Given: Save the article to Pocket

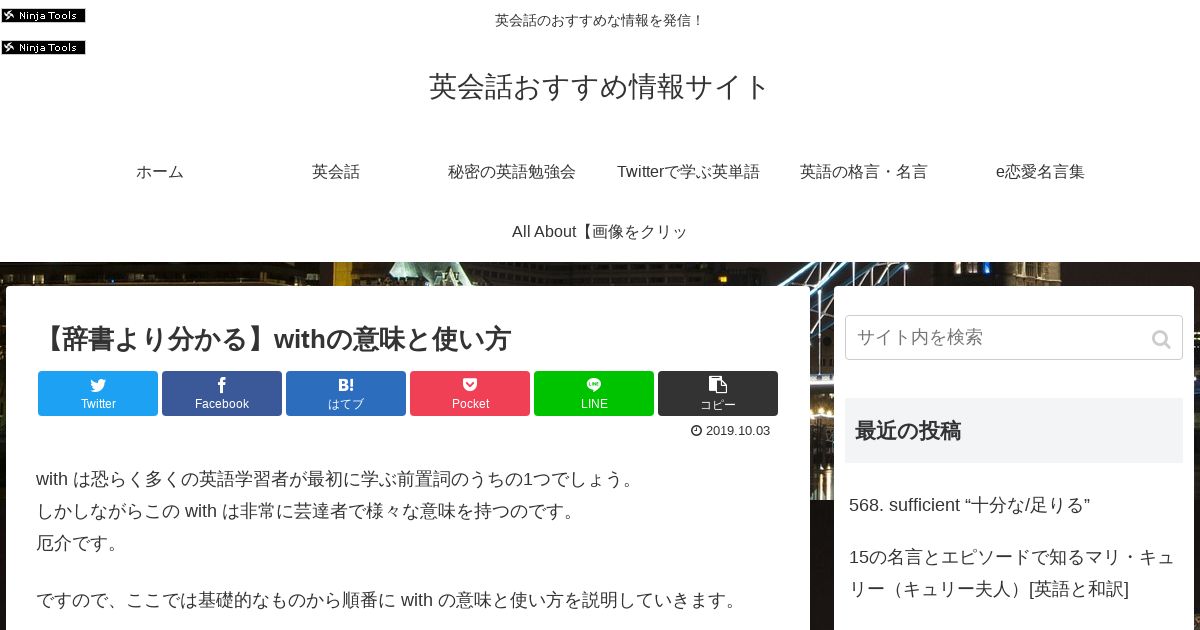Looking at the screenshot, I should (x=470, y=393).
